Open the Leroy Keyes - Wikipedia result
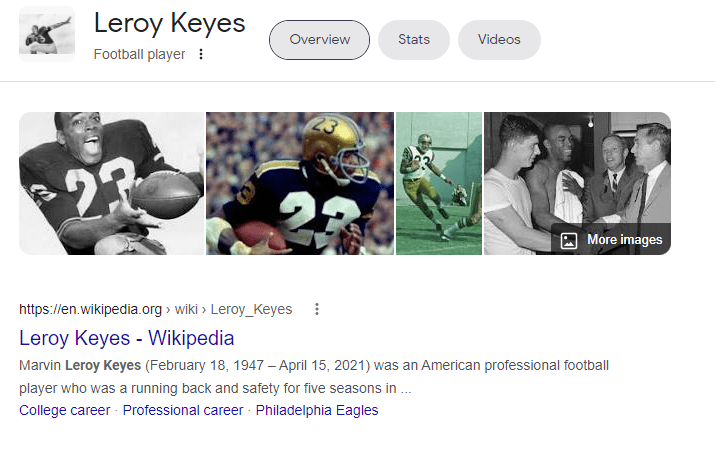The image size is (715, 449). 126,338
